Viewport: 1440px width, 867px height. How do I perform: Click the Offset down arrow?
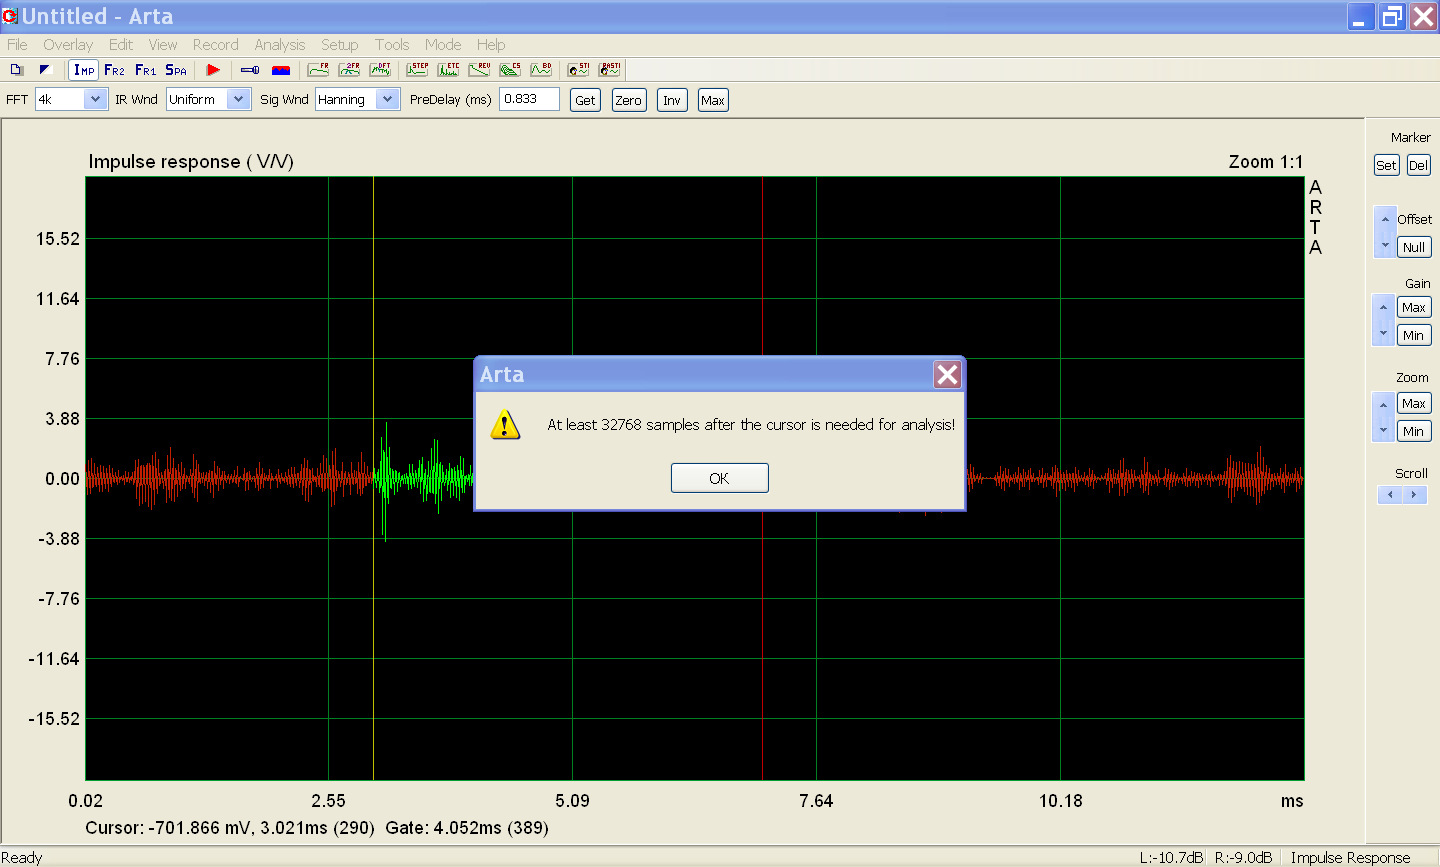(x=1385, y=245)
